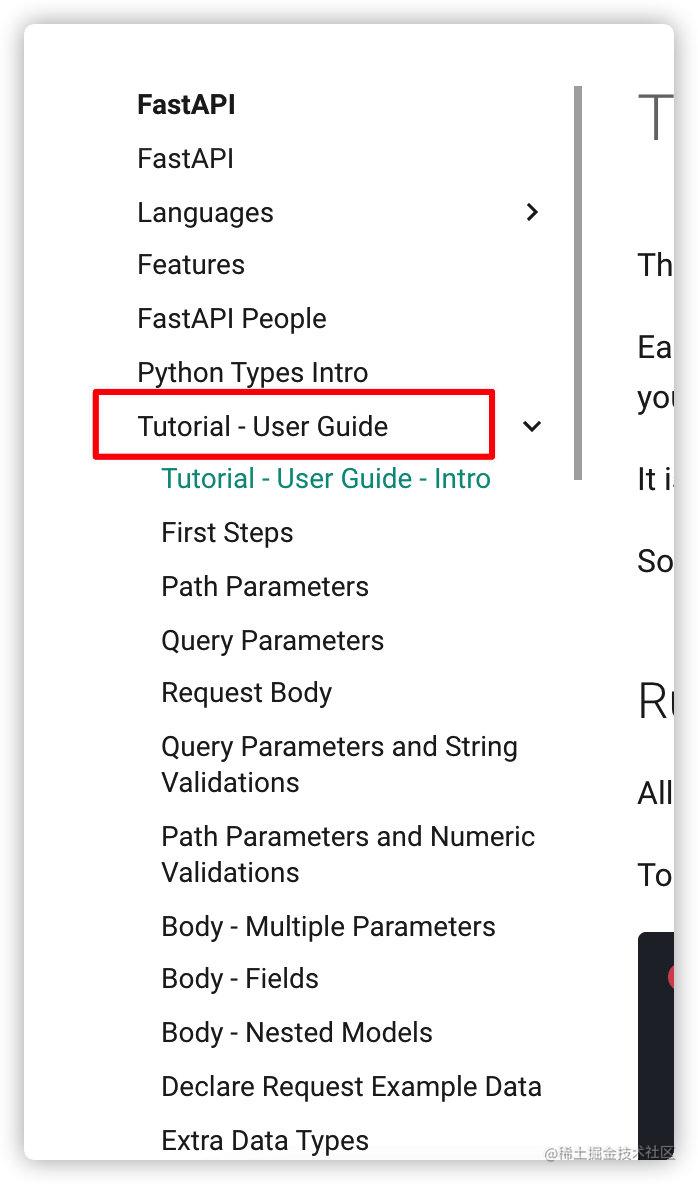Collapse the Tutorial - User Guide section

click(x=532, y=427)
